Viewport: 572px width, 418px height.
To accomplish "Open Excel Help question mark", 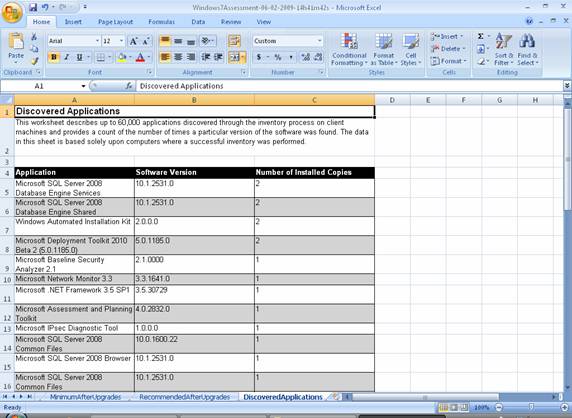I will pos(529,22).
